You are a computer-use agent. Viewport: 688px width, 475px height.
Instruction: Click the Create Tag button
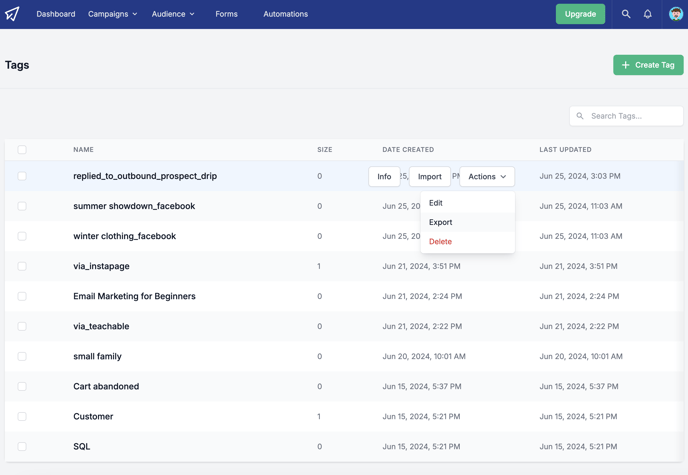click(x=648, y=65)
